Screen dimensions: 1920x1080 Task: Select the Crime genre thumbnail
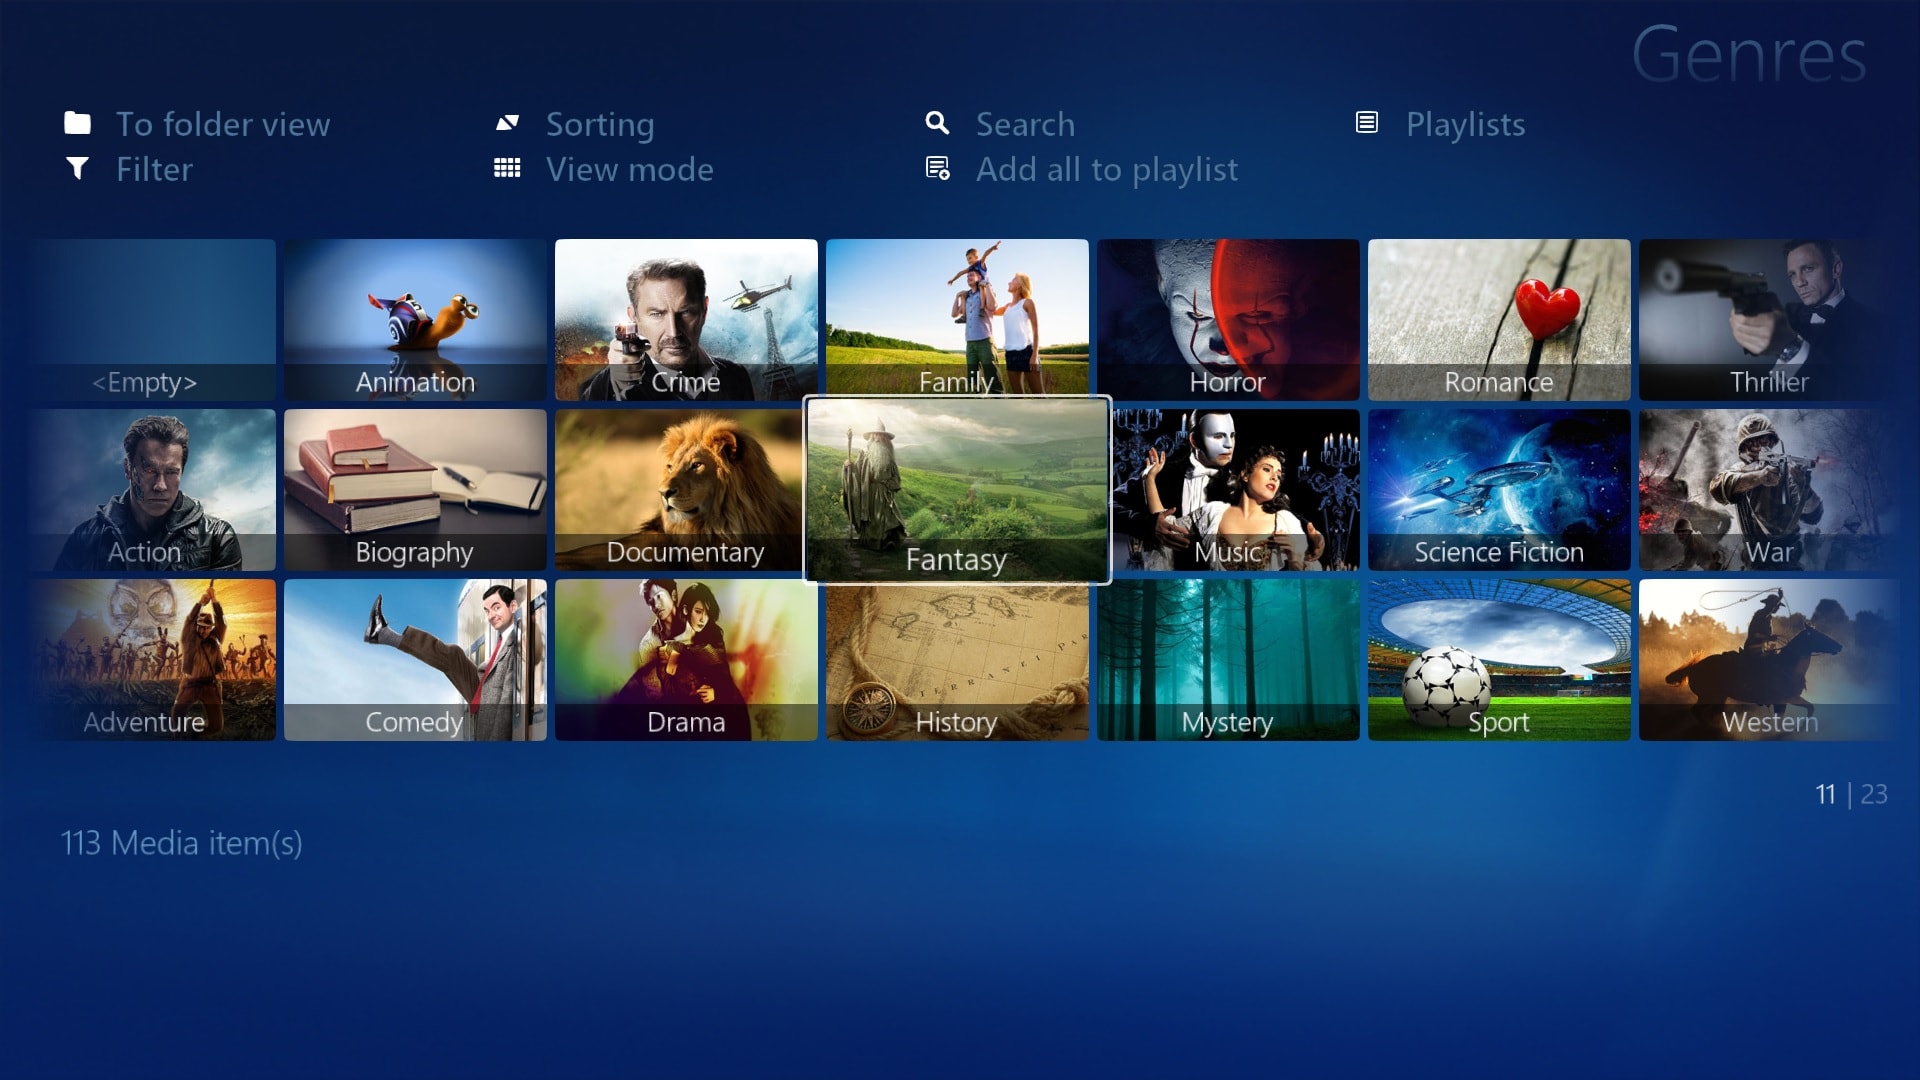coord(686,320)
